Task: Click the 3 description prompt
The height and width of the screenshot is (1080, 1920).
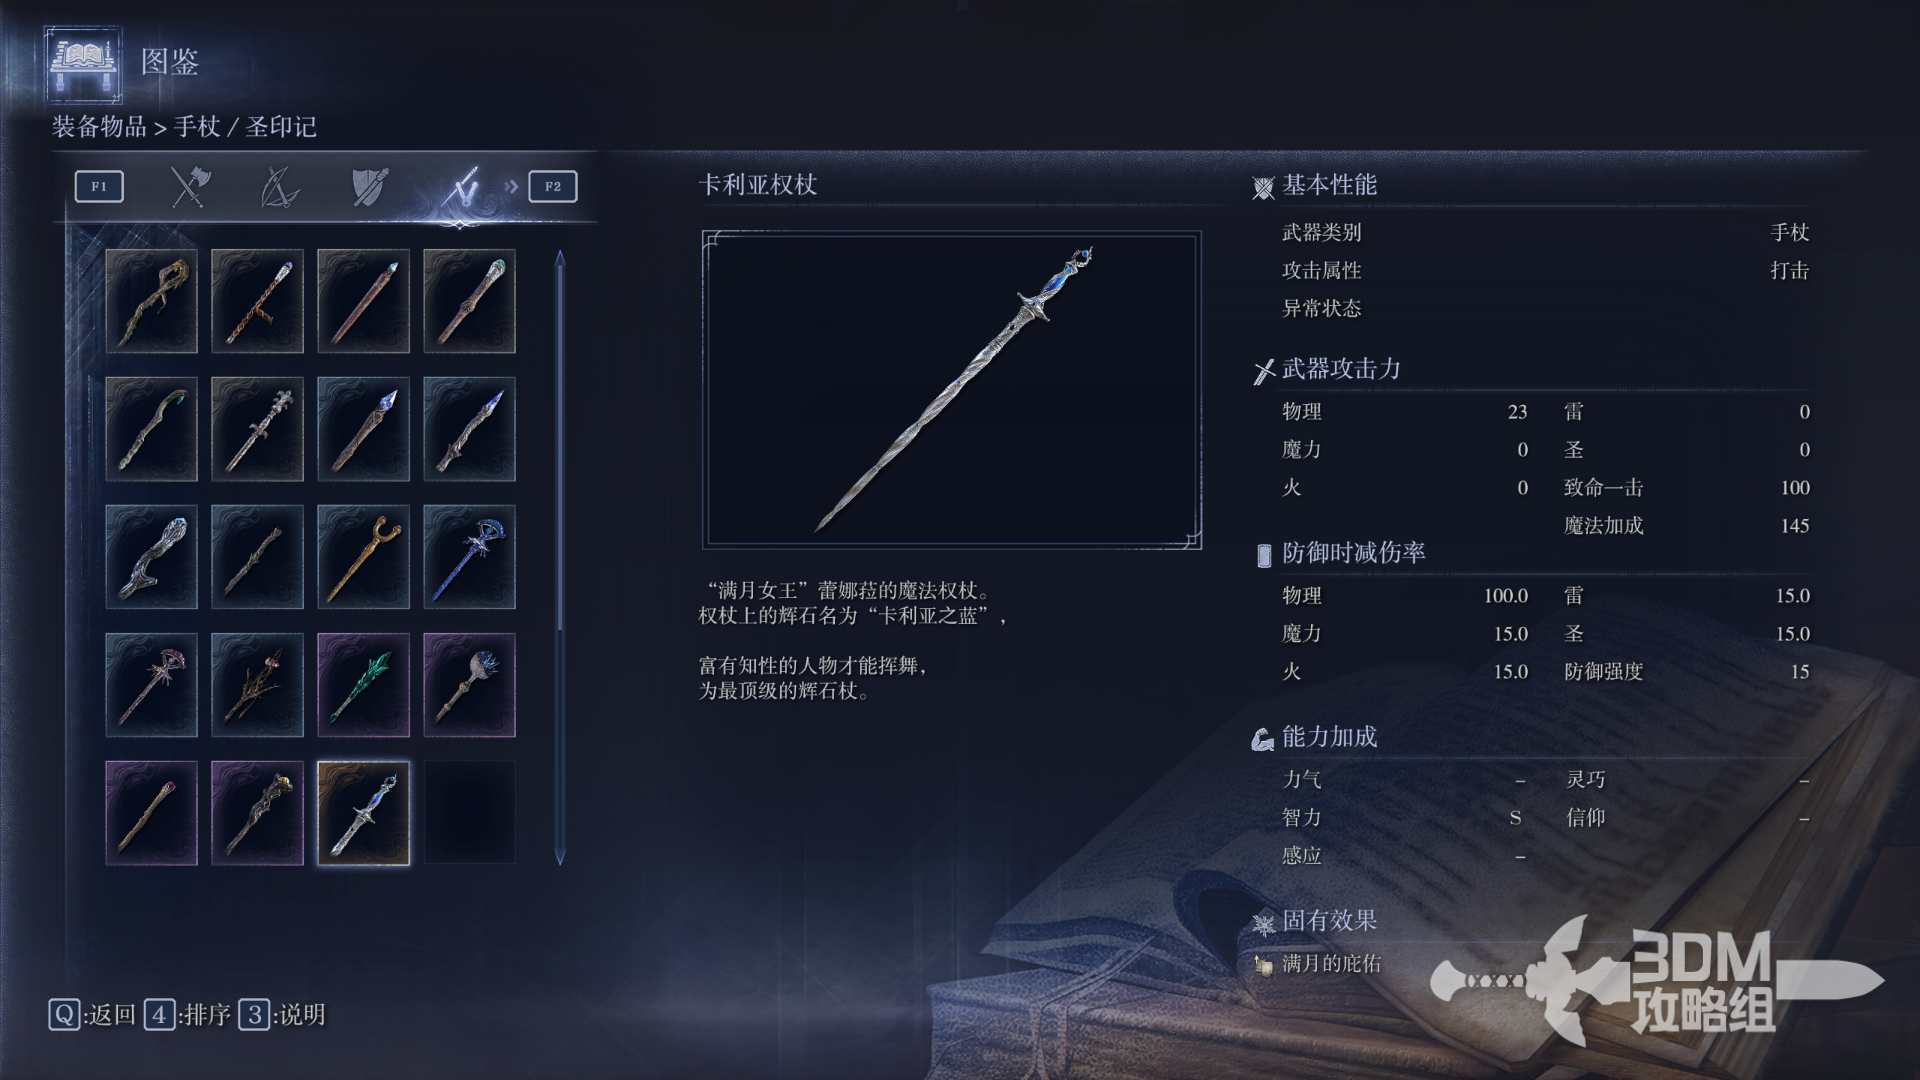Action: [x=282, y=1015]
